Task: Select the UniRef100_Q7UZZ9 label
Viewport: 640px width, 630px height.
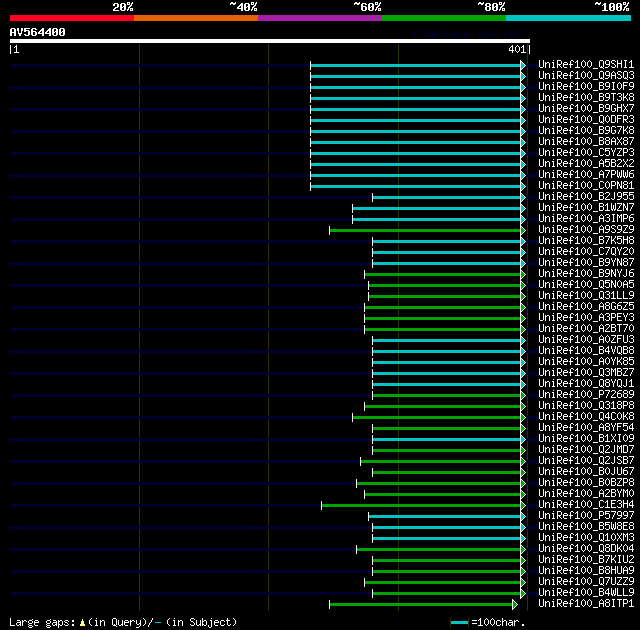Action: (586, 582)
